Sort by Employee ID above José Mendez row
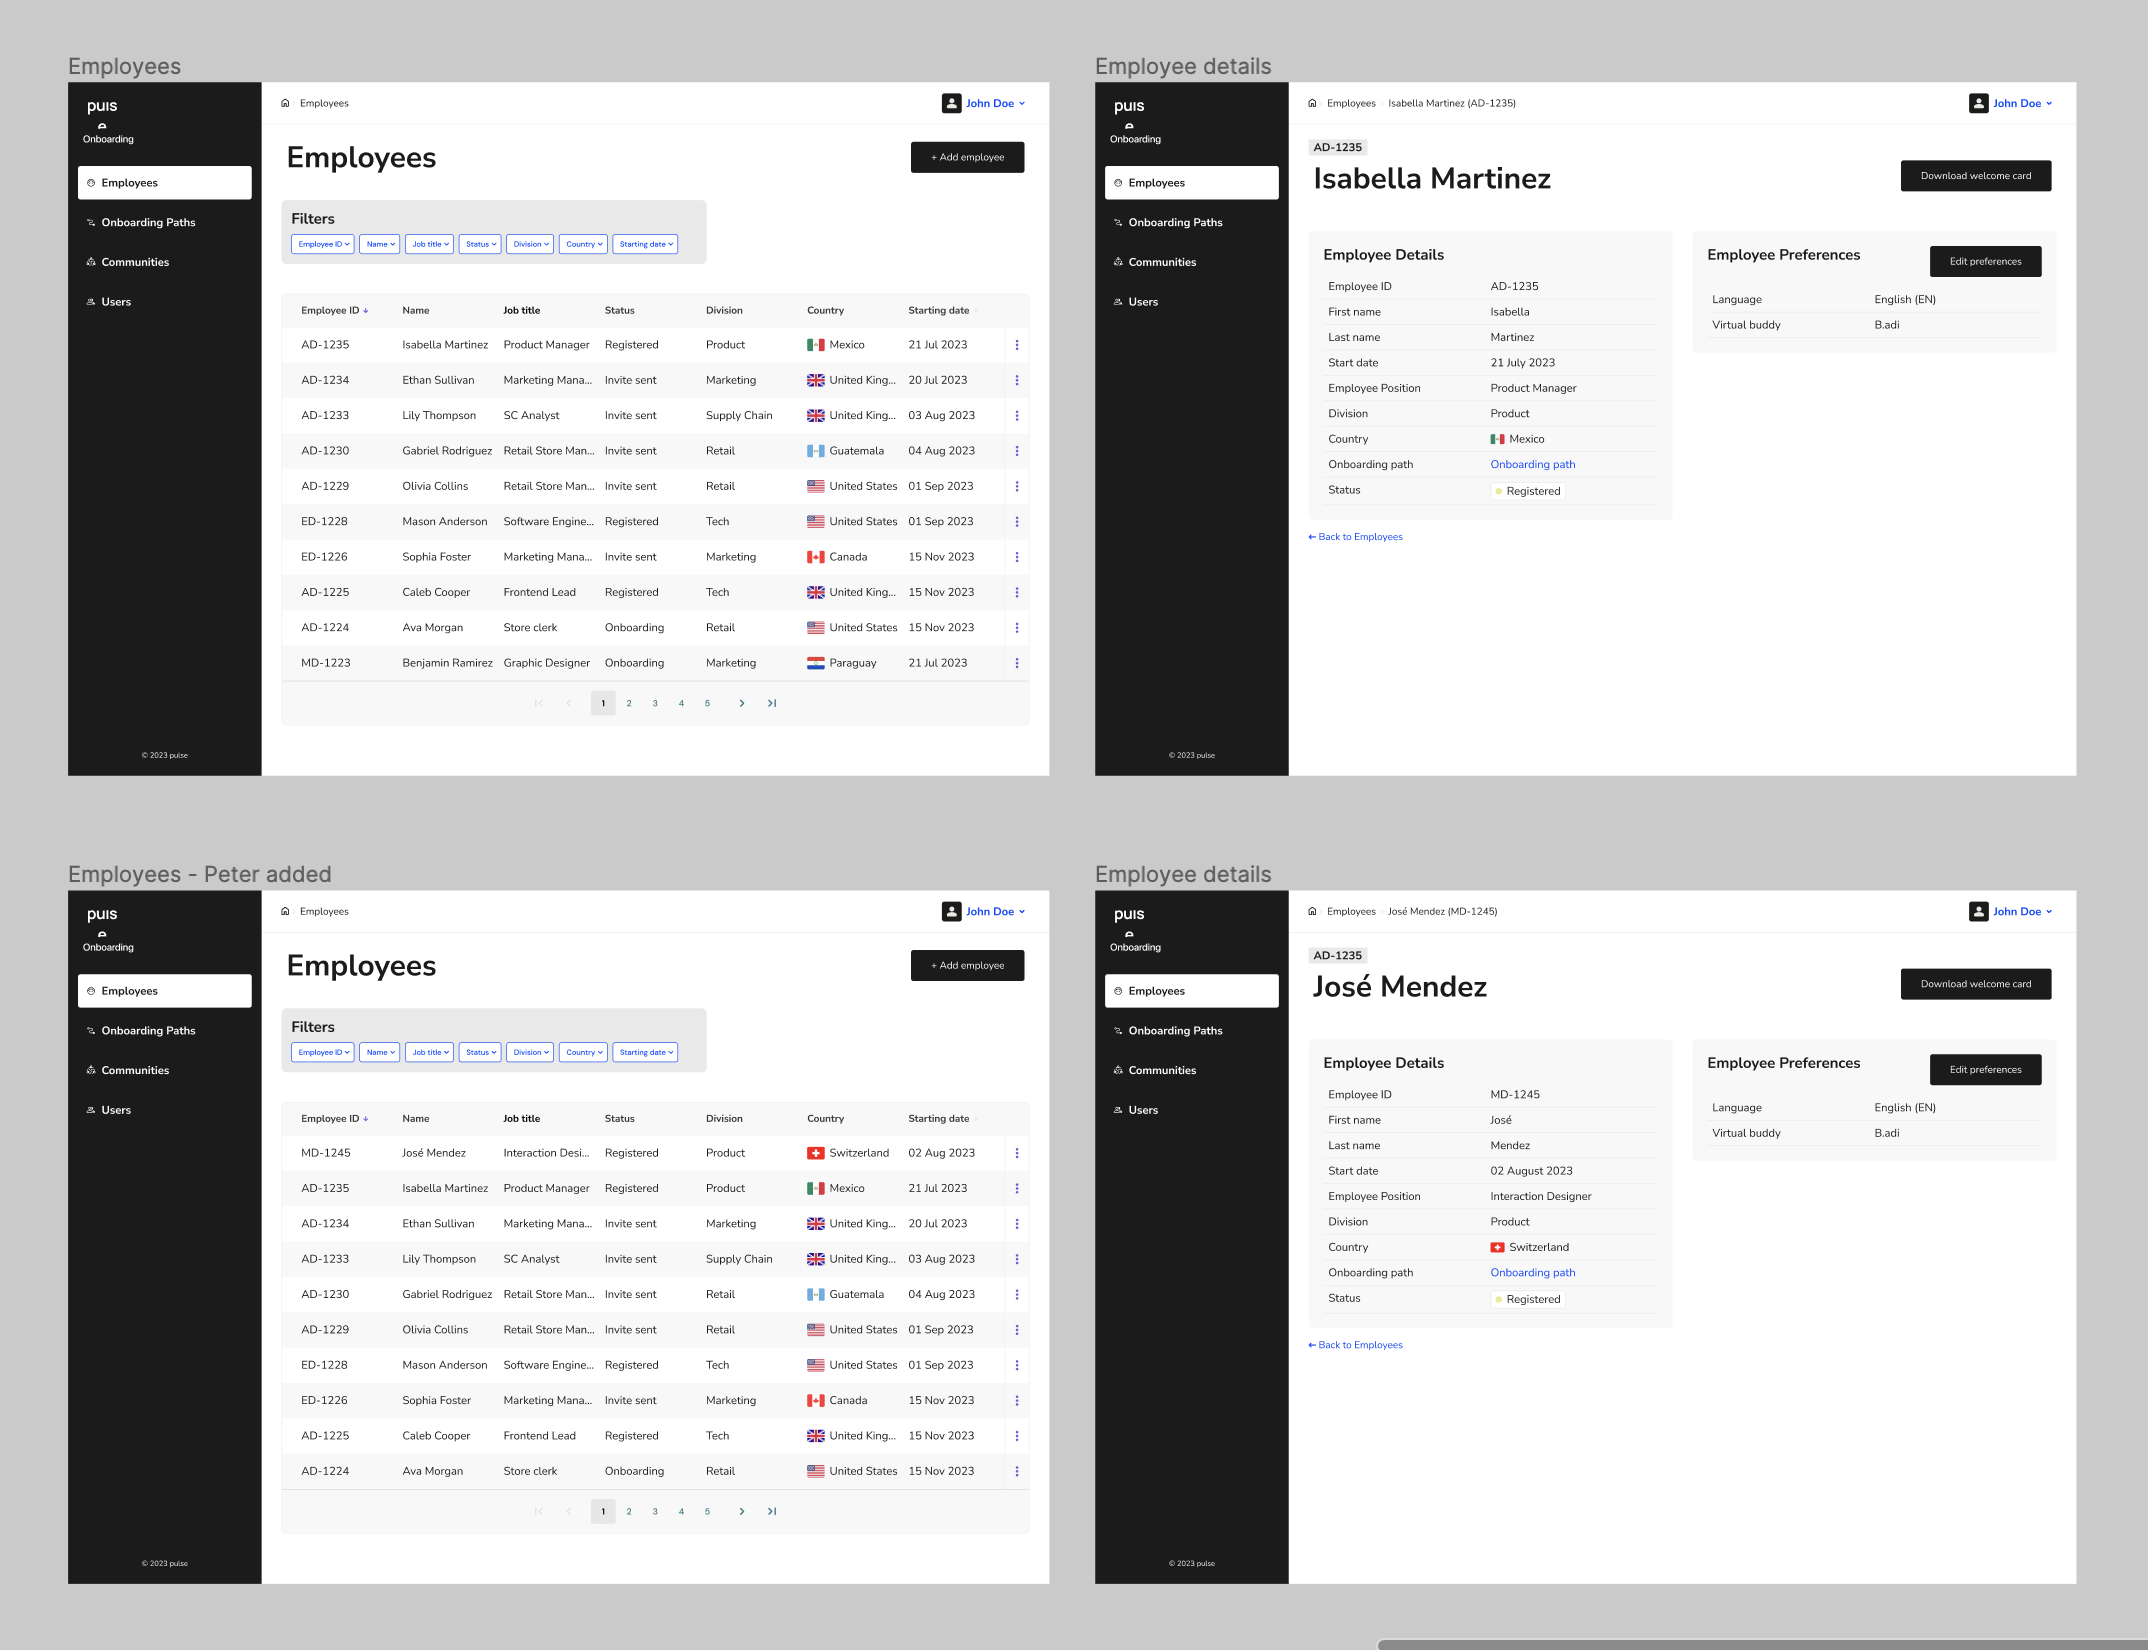This screenshot has height=1650, width=2148. point(334,1118)
